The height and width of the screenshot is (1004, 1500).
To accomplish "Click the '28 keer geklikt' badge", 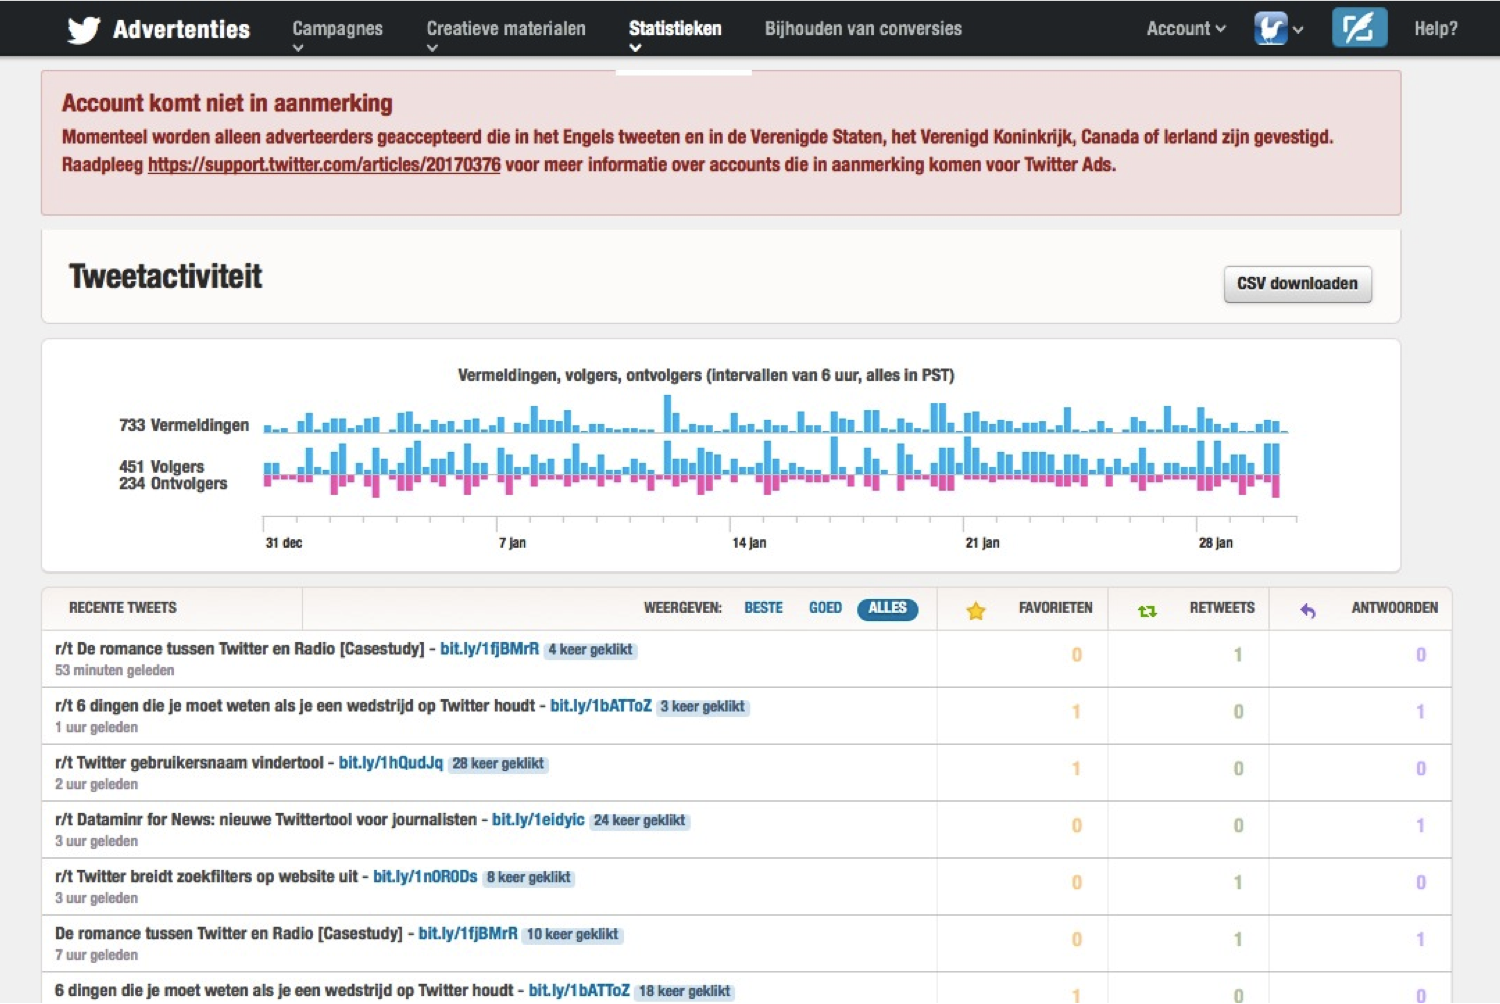I will pyautogui.click(x=498, y=764).
